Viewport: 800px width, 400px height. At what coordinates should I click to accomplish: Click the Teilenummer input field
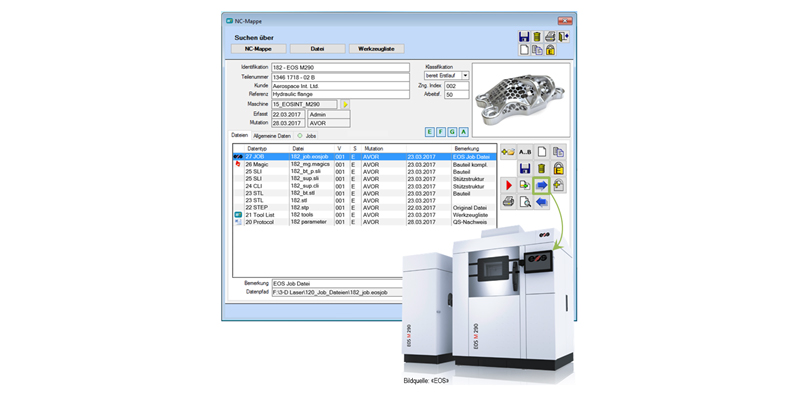click(x=340, y=77)
